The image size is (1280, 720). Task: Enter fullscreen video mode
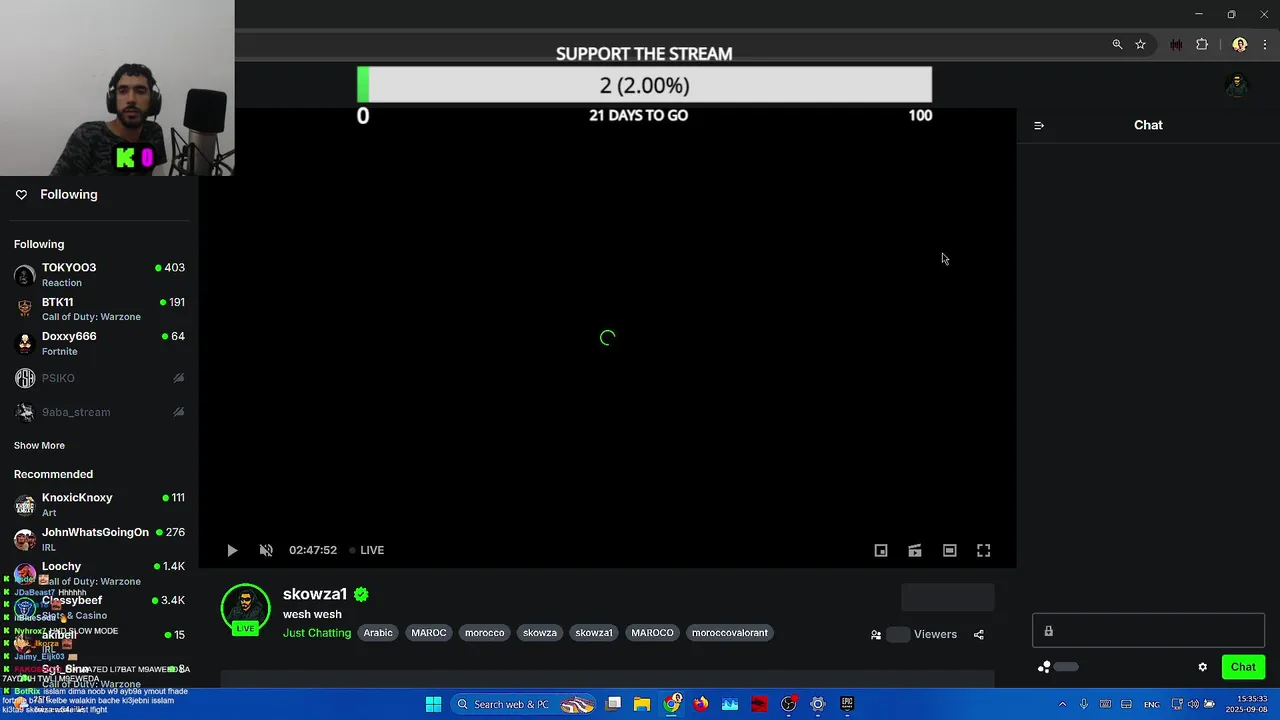pyautogui.click(x=984, y=550)
